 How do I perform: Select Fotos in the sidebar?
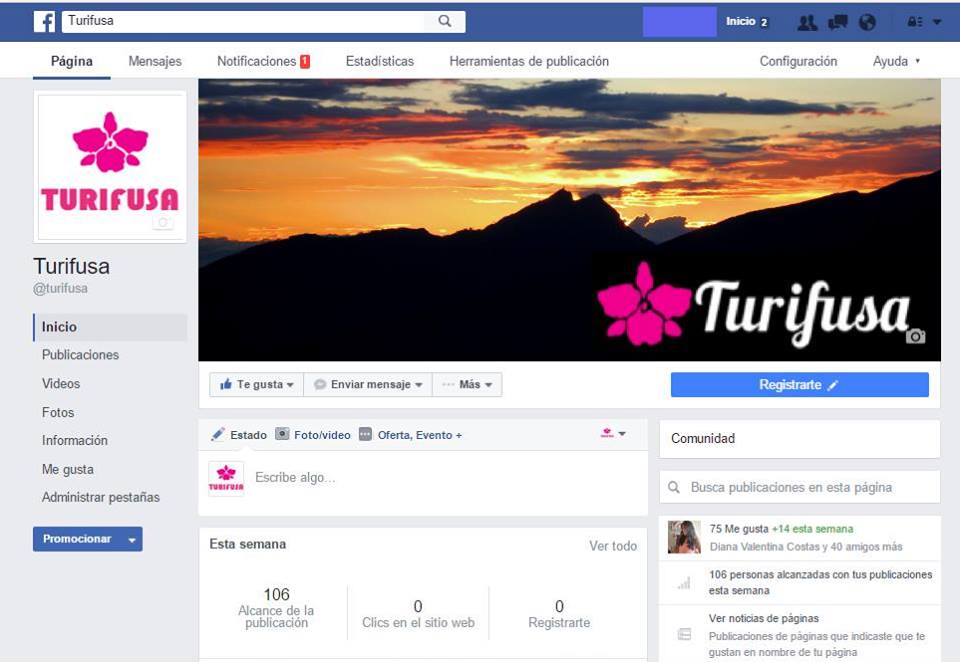58,412
